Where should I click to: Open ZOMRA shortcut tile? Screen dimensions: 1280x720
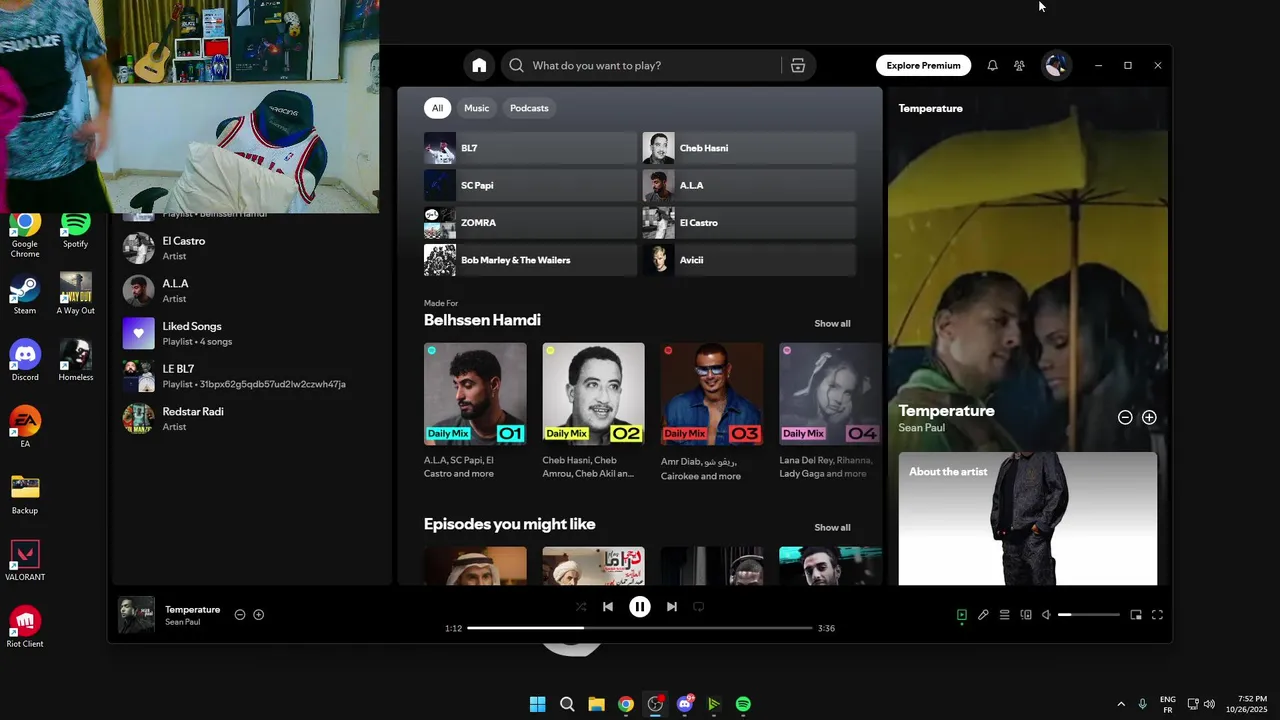[x=530, y=223]
